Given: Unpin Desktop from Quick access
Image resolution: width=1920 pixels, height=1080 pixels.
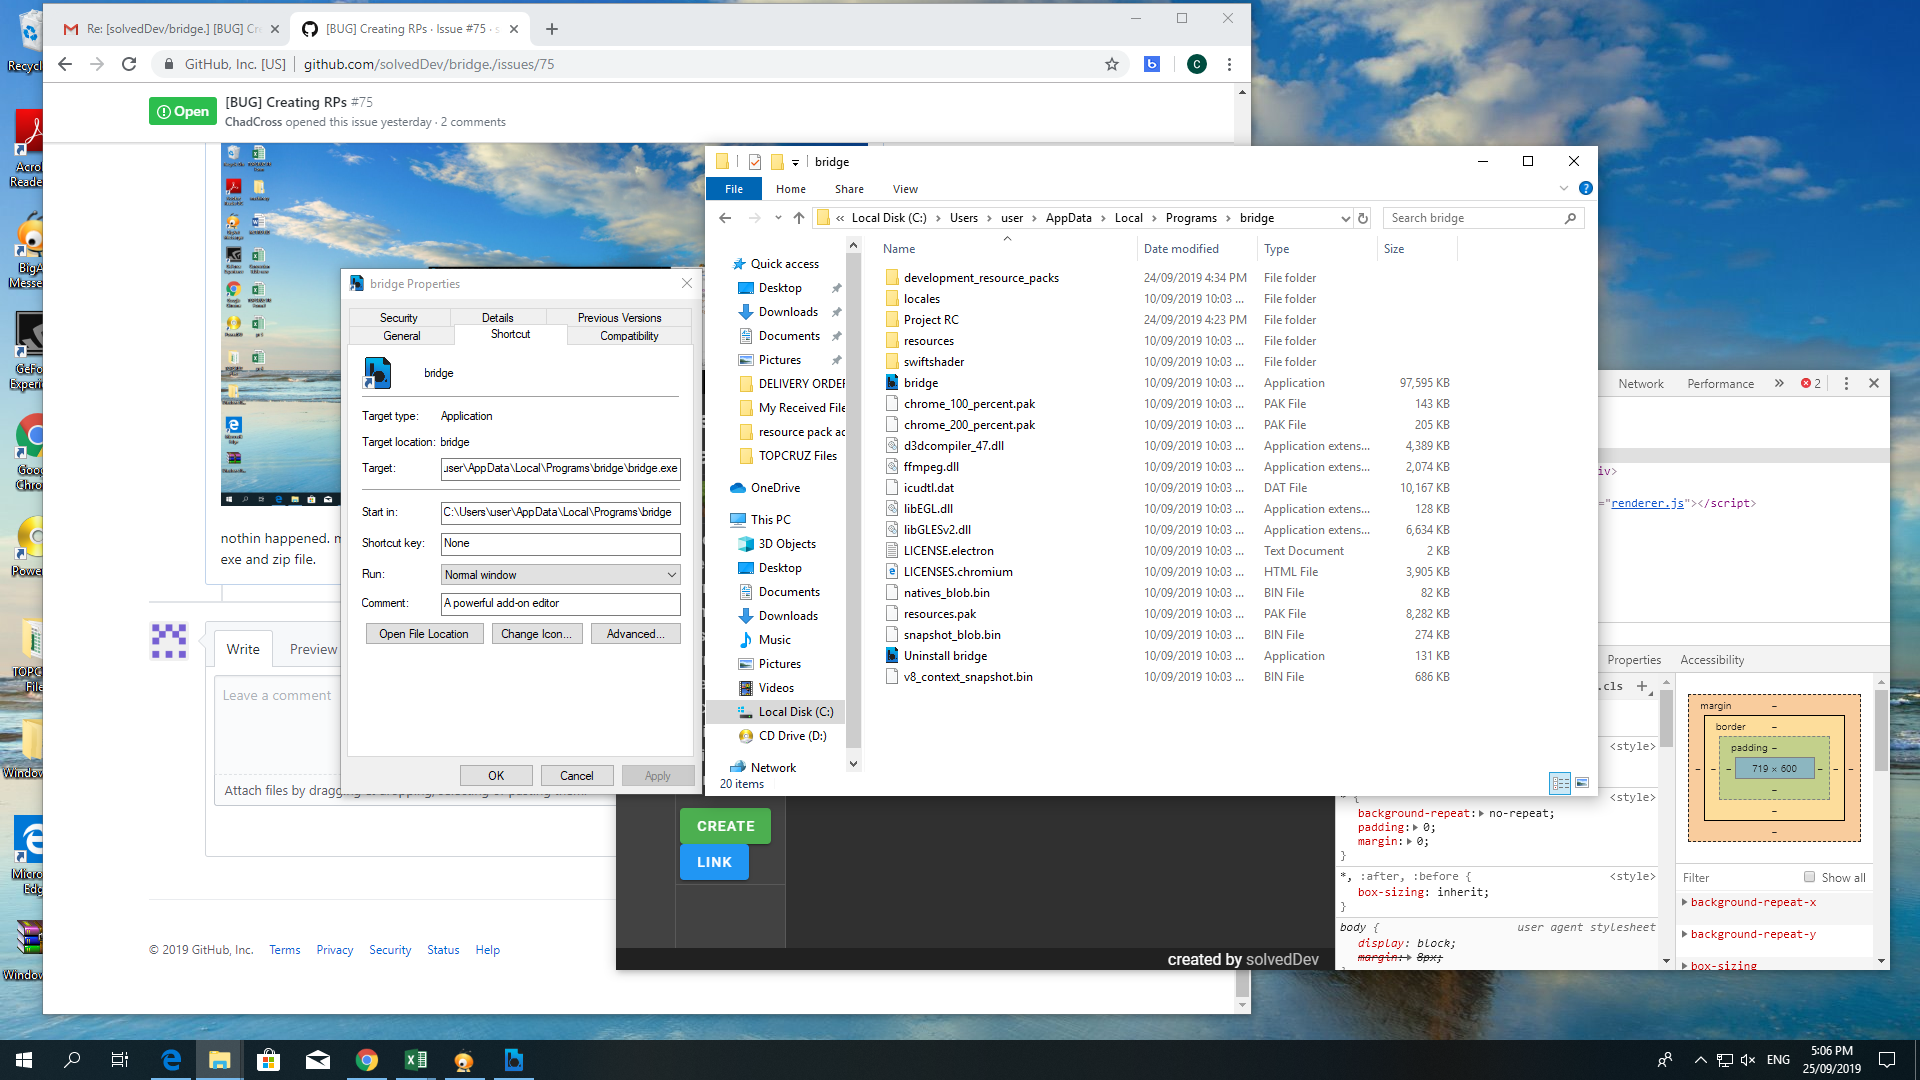Looking at the screenshot, I should 837,287.
